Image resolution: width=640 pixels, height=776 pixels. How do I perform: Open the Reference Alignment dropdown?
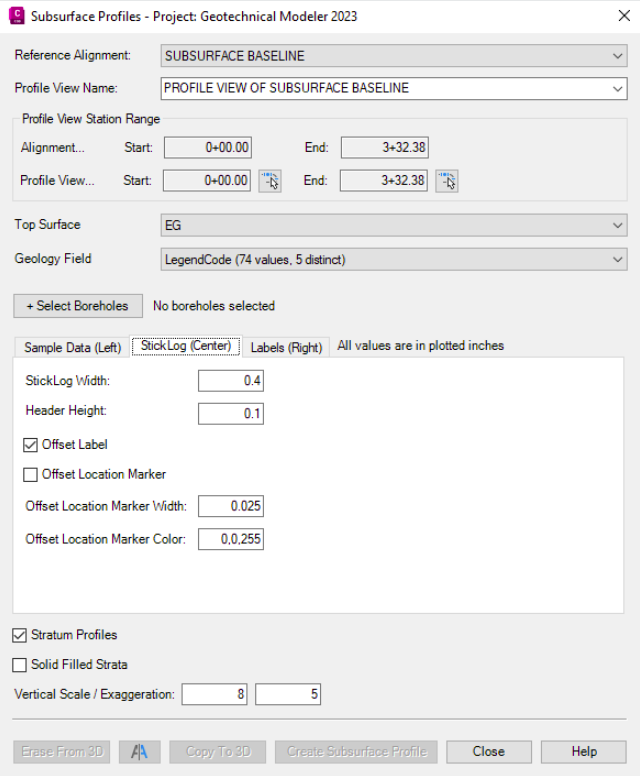[394, 56]
